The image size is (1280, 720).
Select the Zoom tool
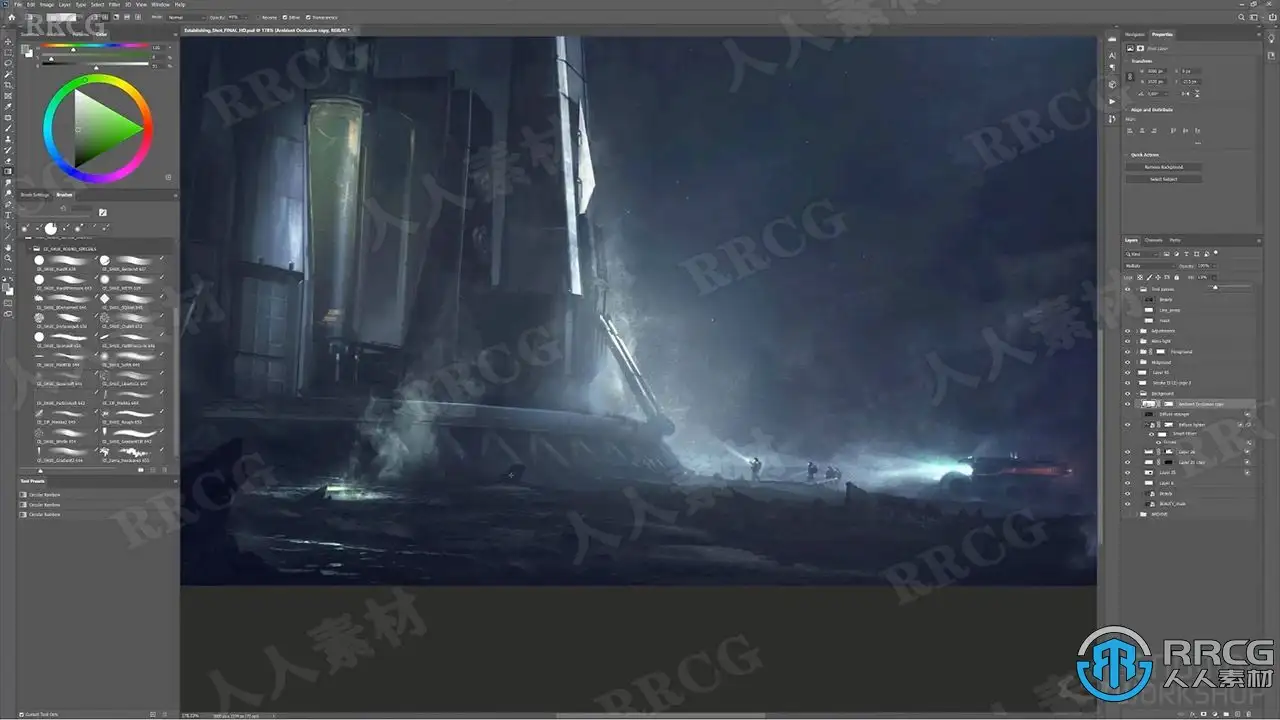(x=9, y=258)
